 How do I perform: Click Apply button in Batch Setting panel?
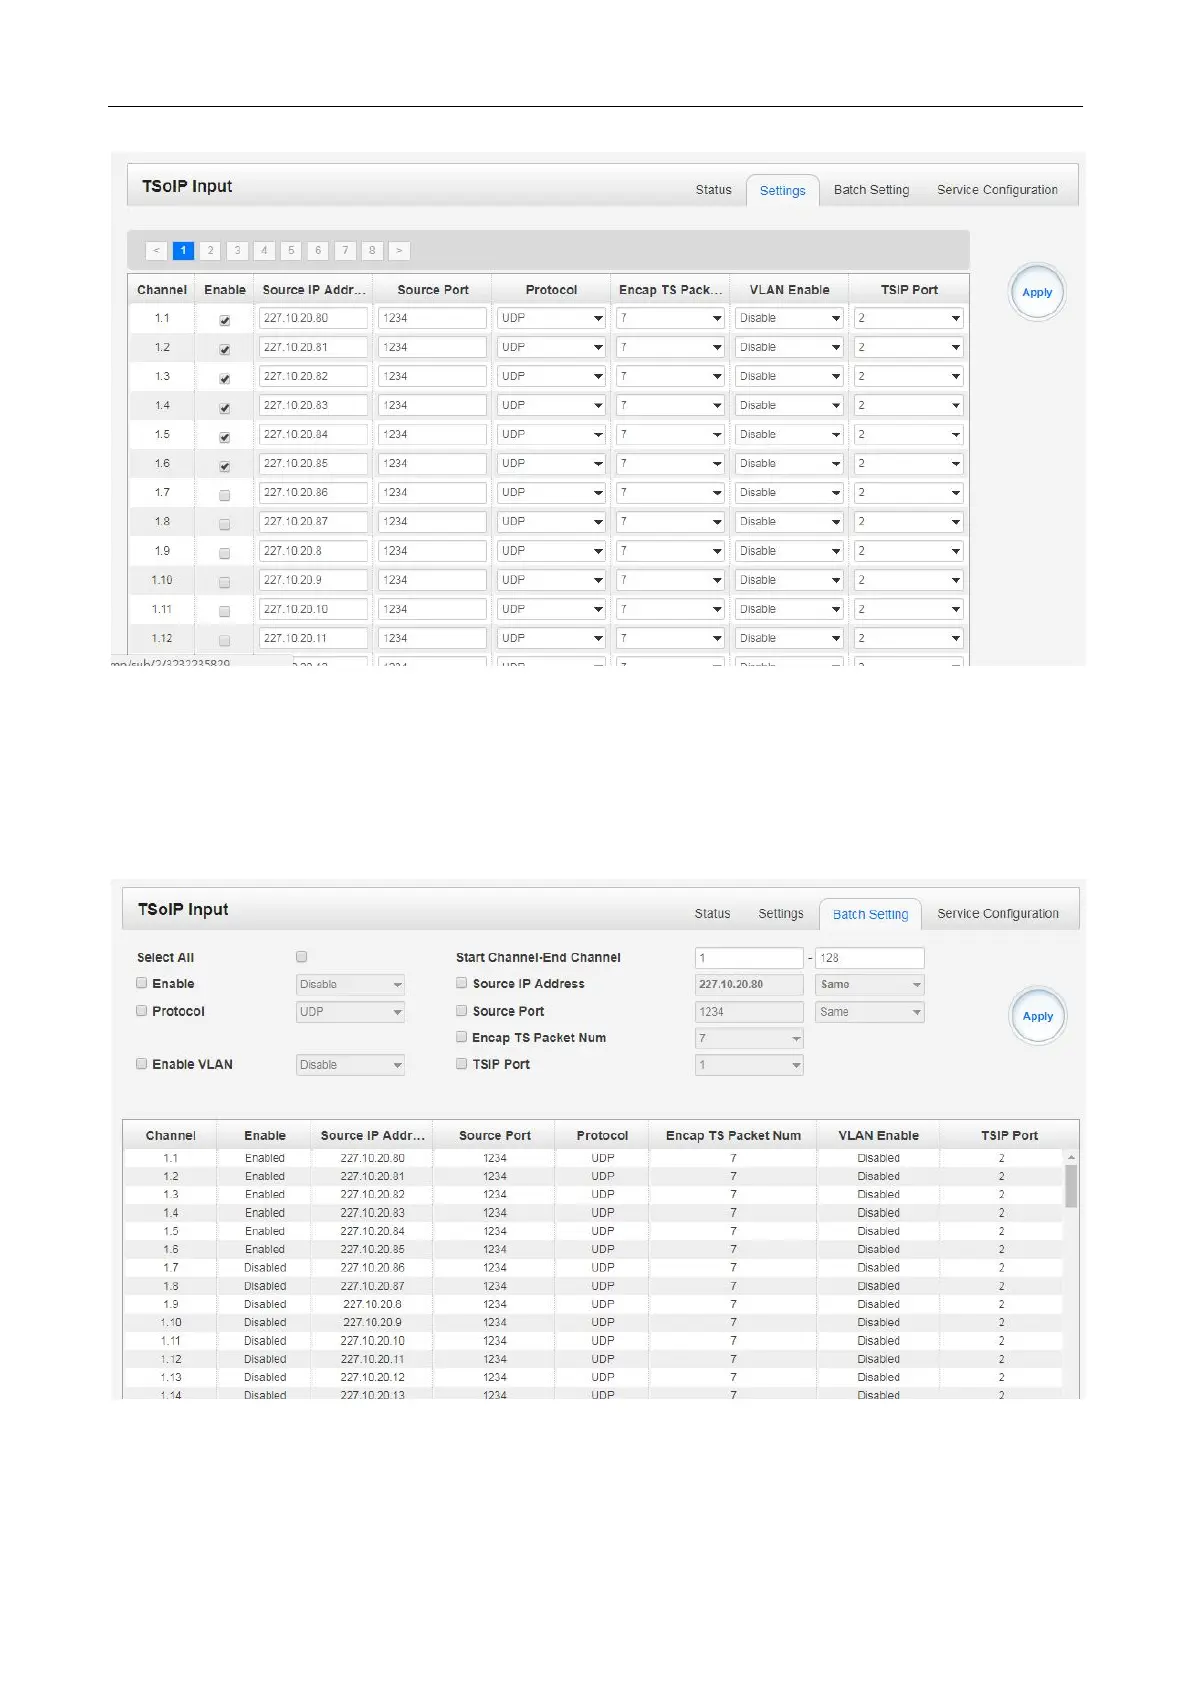pos(1037,1017)
